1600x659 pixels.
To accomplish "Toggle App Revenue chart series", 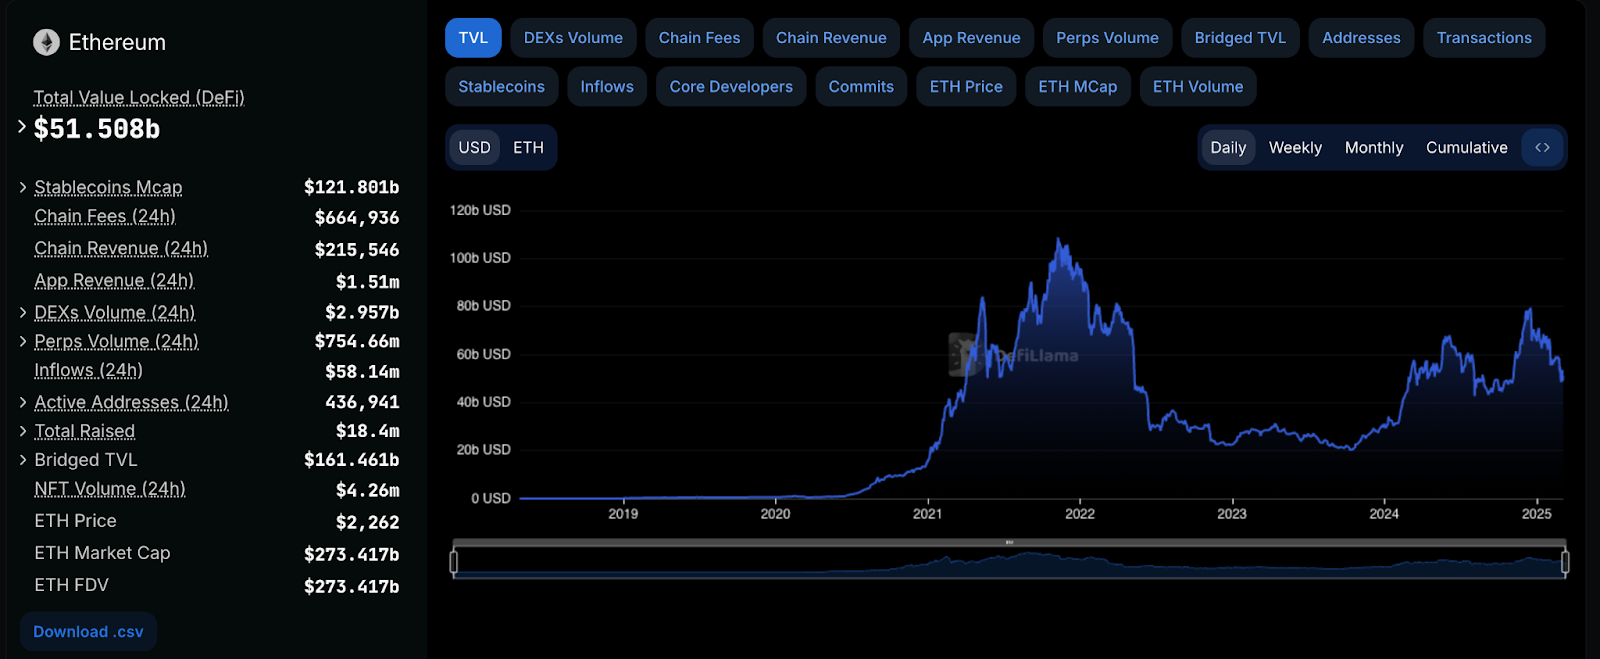I will point(971,38).
